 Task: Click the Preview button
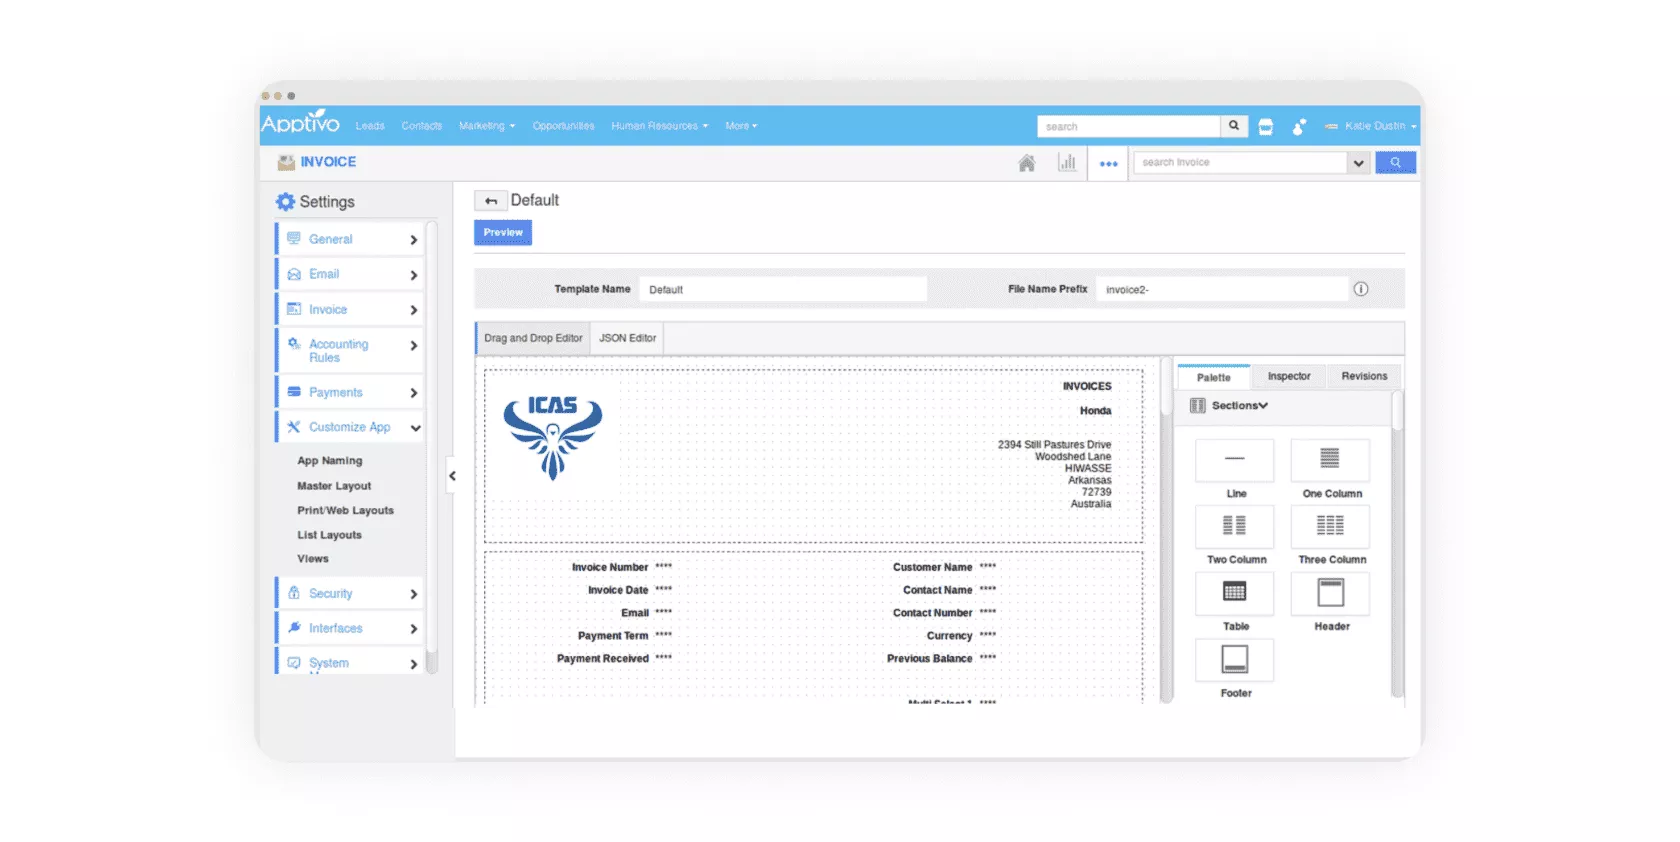503,232
